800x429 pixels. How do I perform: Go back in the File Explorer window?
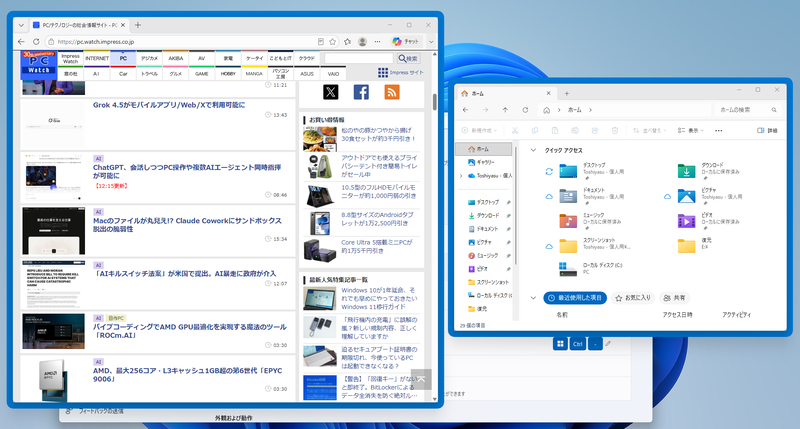465,110
